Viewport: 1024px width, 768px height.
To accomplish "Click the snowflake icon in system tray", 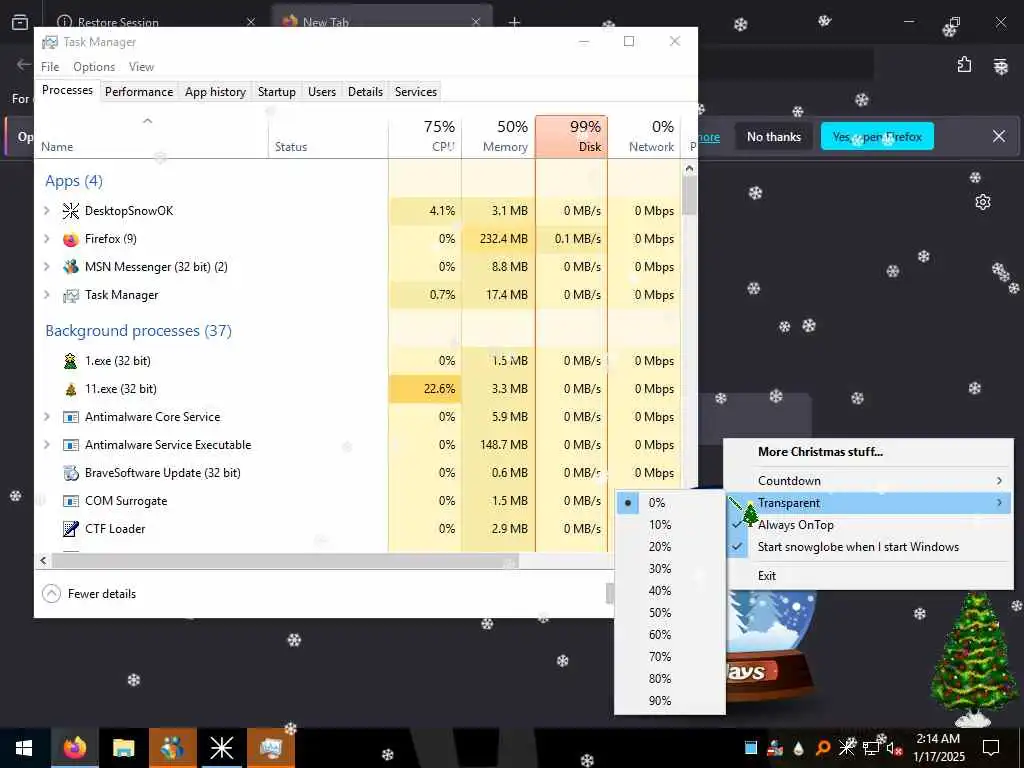I will click(x=846, y=748).
